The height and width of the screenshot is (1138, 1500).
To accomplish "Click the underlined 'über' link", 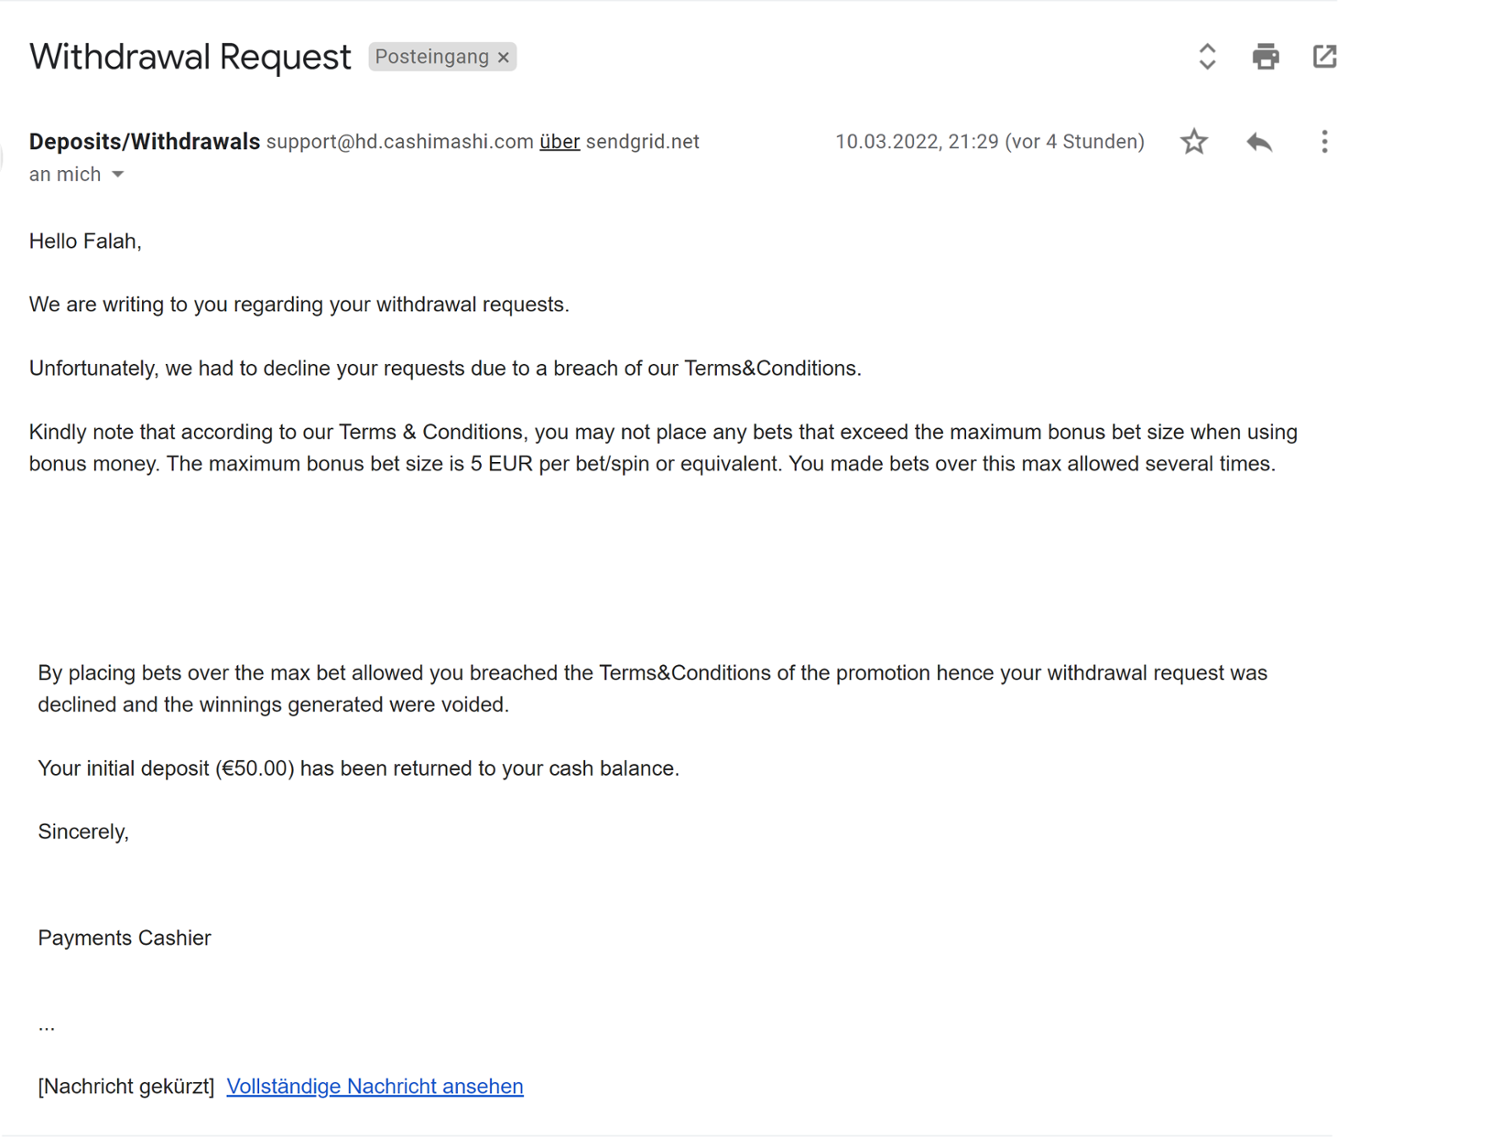I will pyautogui.click(x=559, y=142).
